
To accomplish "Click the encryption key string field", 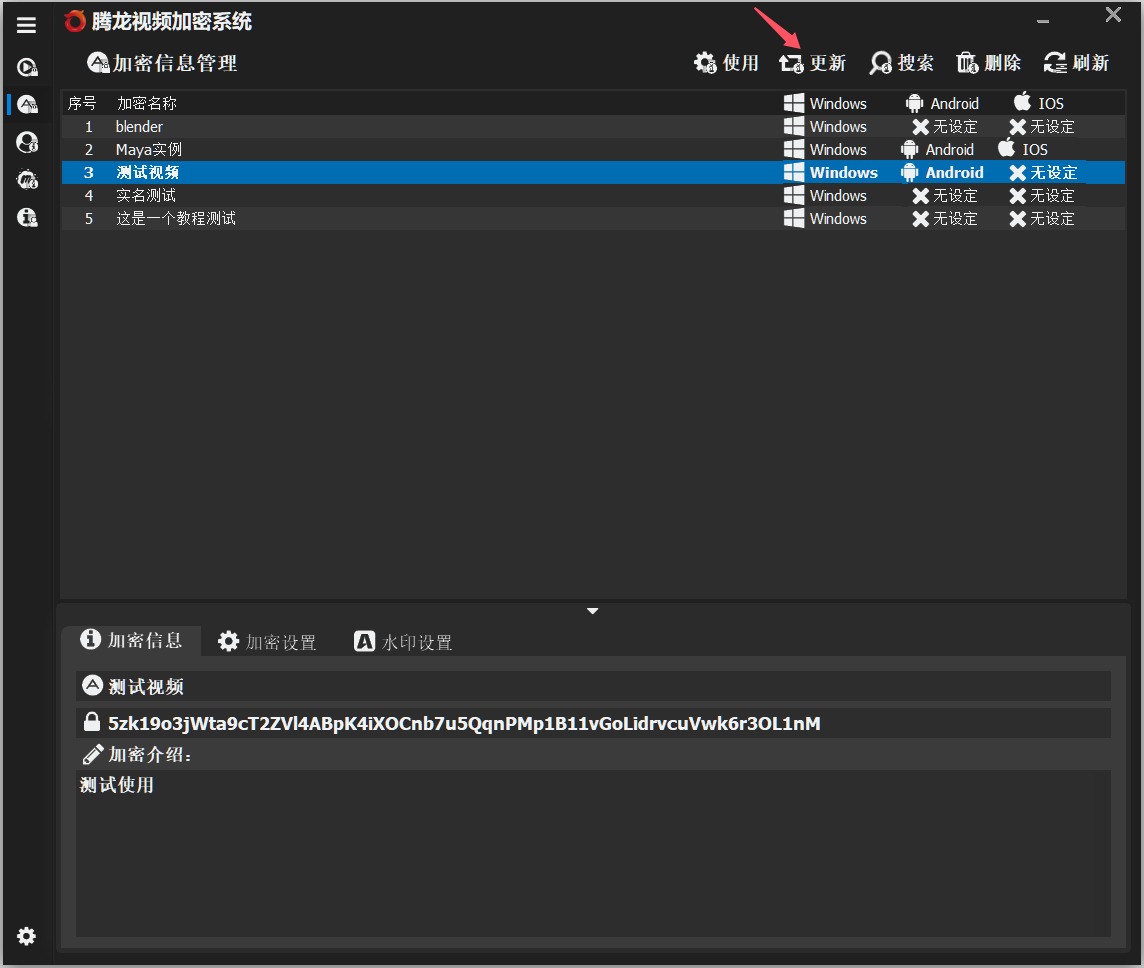I will (x=593, y=723).
